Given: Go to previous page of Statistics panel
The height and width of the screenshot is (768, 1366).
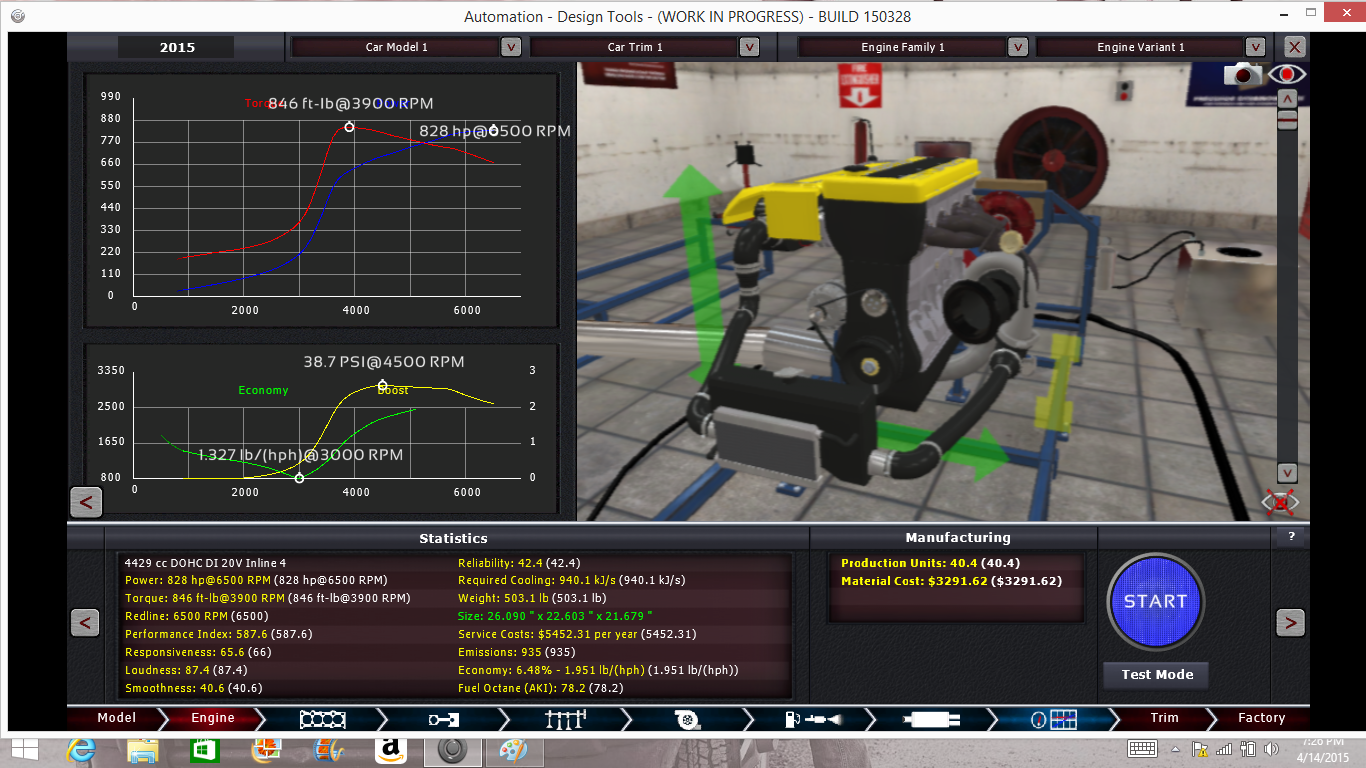Looking at the screenshot, I should pyautogui.click(x=85, y=623).
